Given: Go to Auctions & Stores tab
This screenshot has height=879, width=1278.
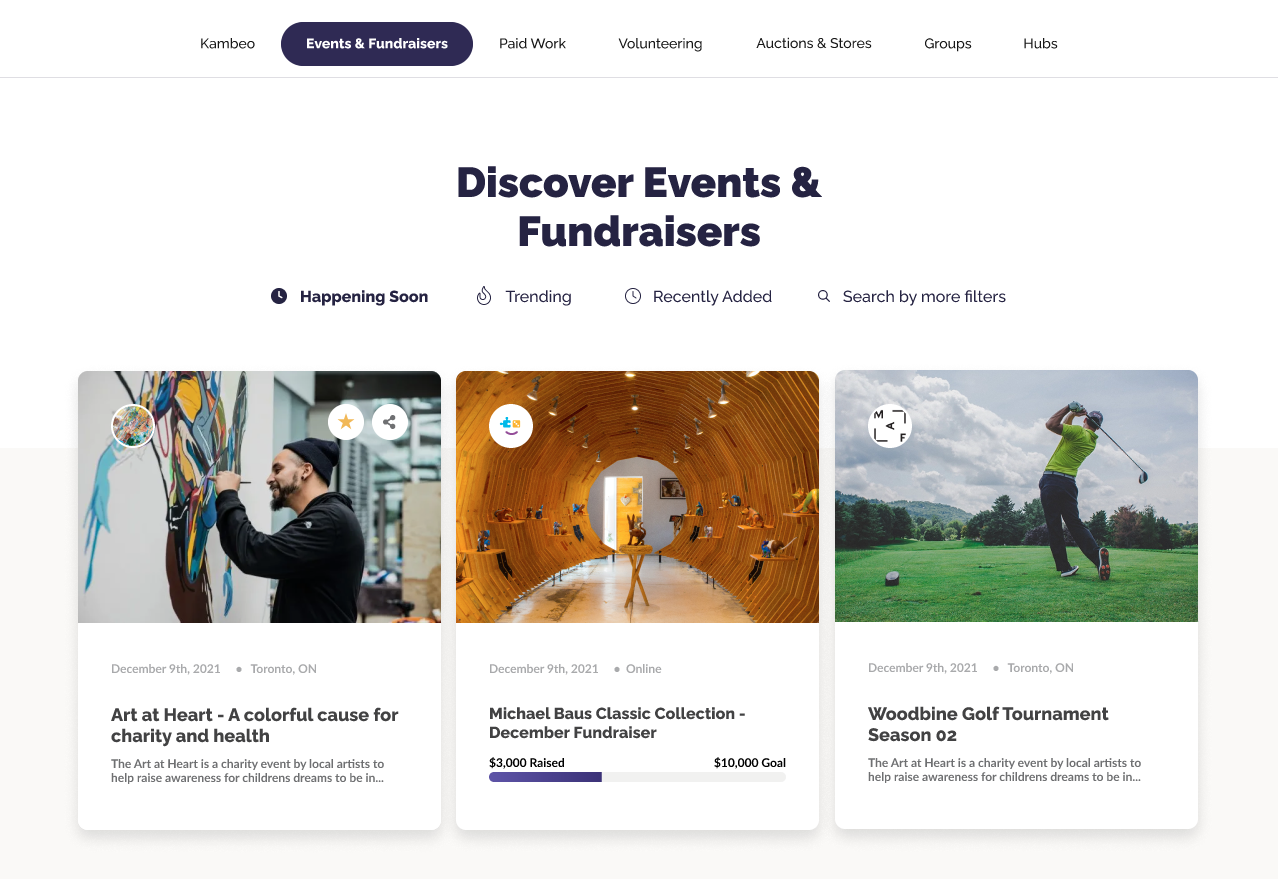Looking at the screenshot, I should 814,44.
